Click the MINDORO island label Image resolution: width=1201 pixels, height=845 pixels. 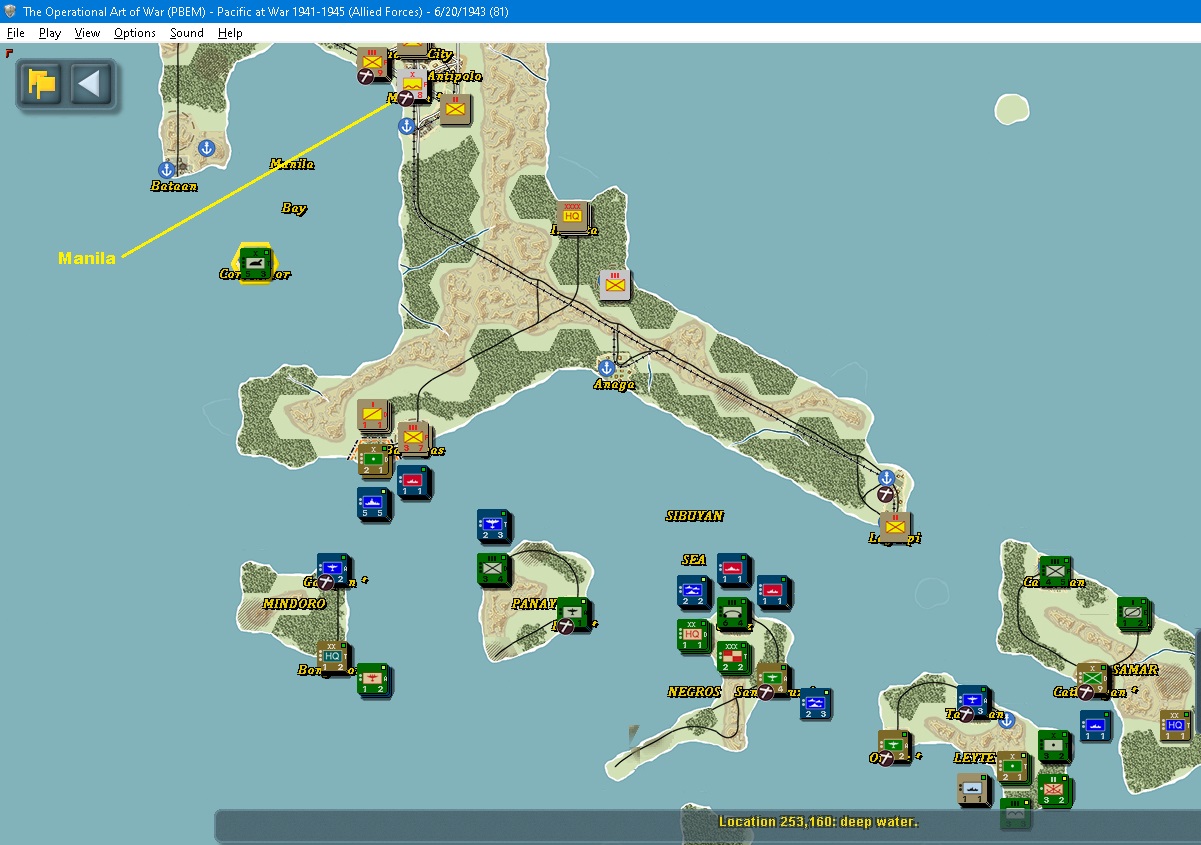(294, 604)
